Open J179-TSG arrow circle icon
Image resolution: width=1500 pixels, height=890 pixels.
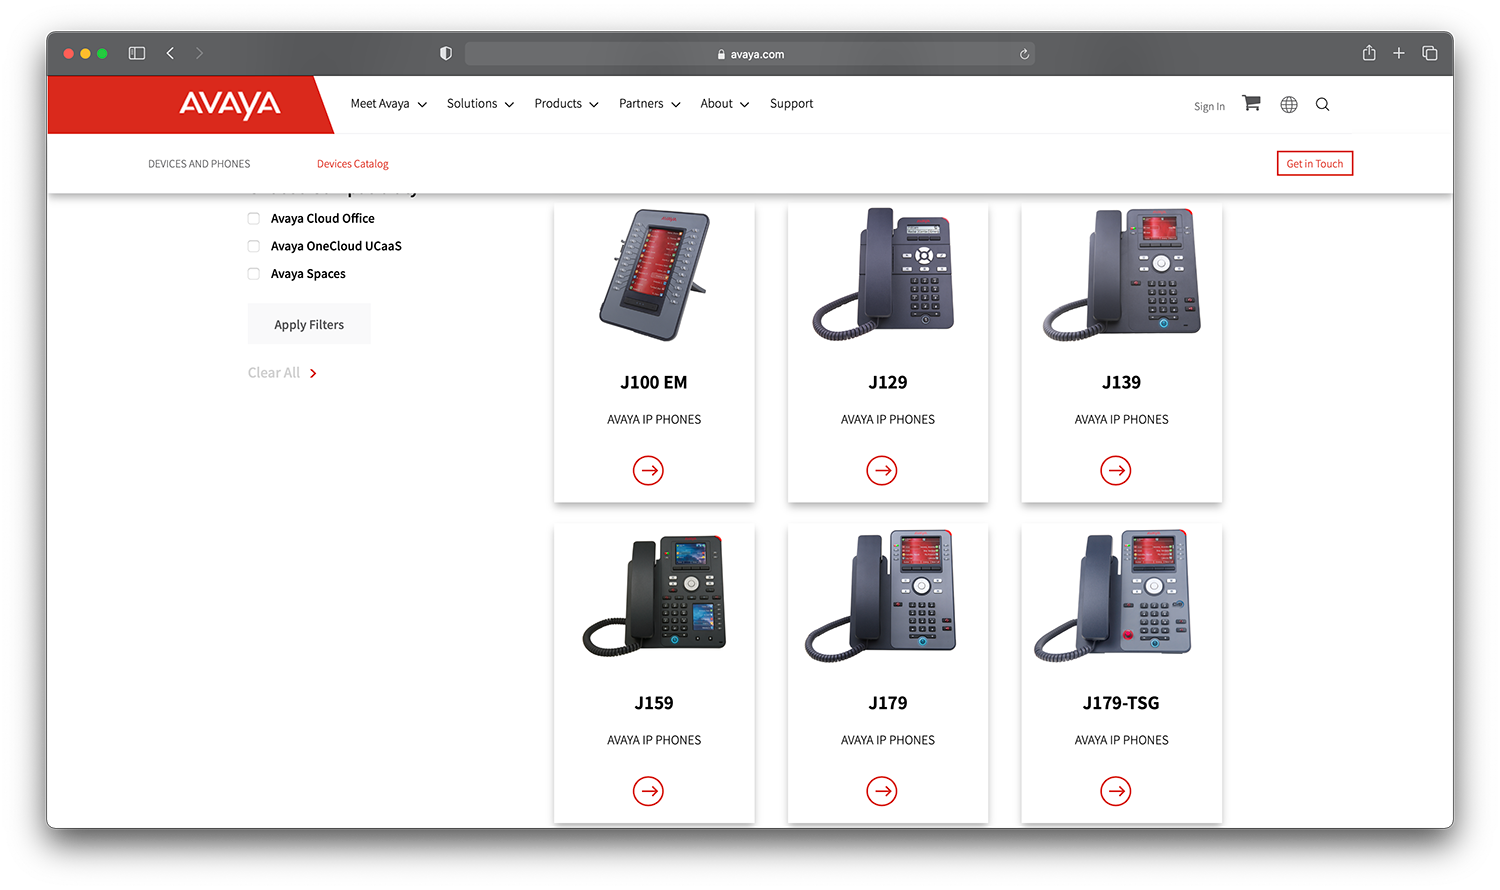pyautogui.click(x=1116, y=791)
